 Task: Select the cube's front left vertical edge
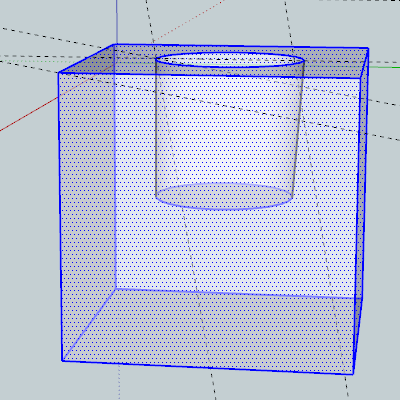(60, 217)
